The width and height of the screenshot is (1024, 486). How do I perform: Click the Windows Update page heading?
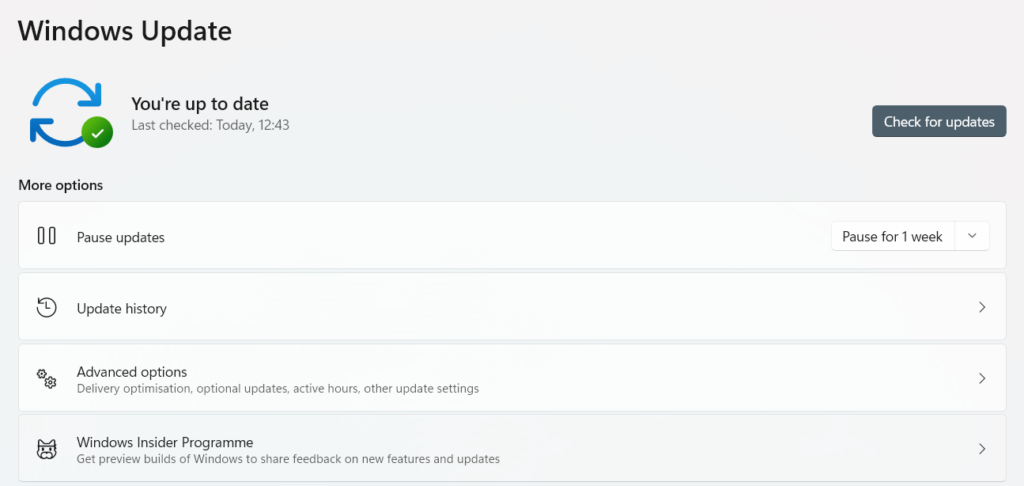125,31
